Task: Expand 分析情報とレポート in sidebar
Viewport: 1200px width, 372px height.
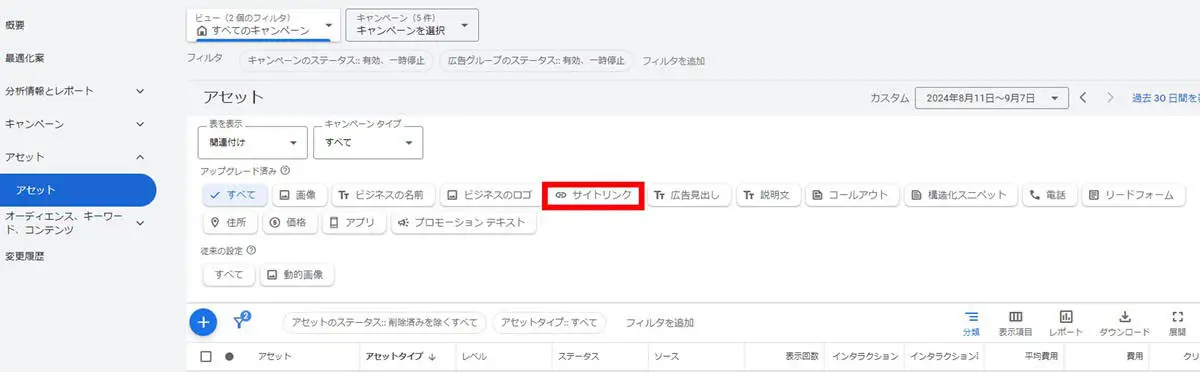Action: pos(75,91)
